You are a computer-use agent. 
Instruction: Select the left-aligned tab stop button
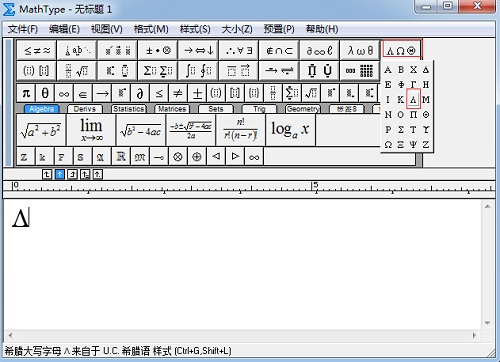[47, 174]
